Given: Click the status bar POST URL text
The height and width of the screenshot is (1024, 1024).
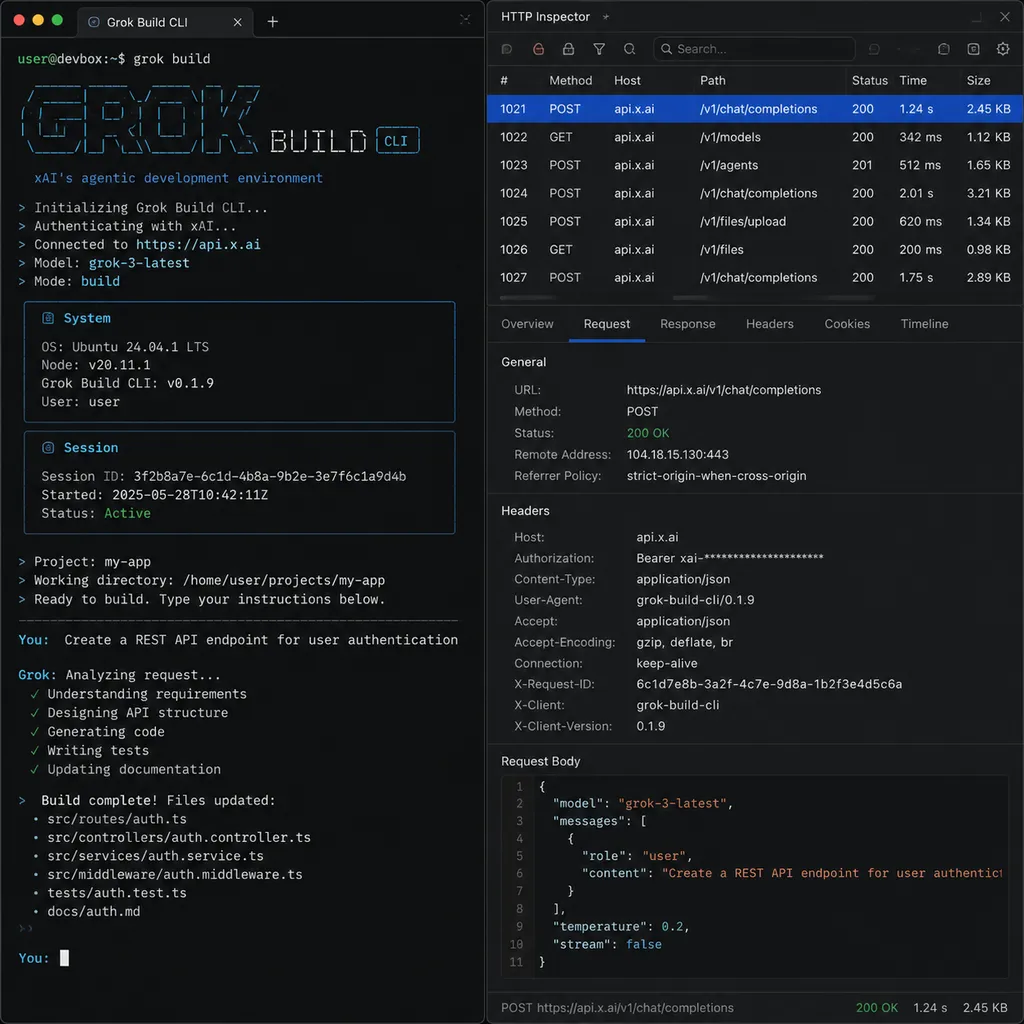Looking at the screenshot, I should 617,1008.
